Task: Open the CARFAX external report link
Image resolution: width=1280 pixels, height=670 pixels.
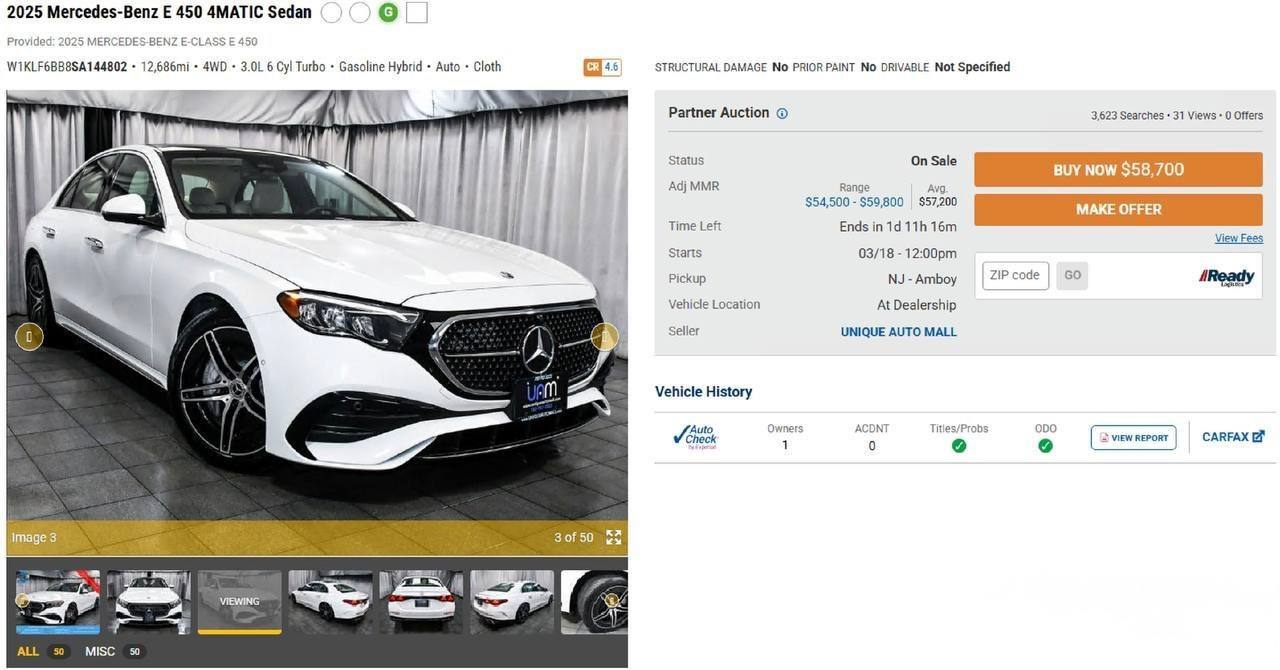Action: (1233, 437)
